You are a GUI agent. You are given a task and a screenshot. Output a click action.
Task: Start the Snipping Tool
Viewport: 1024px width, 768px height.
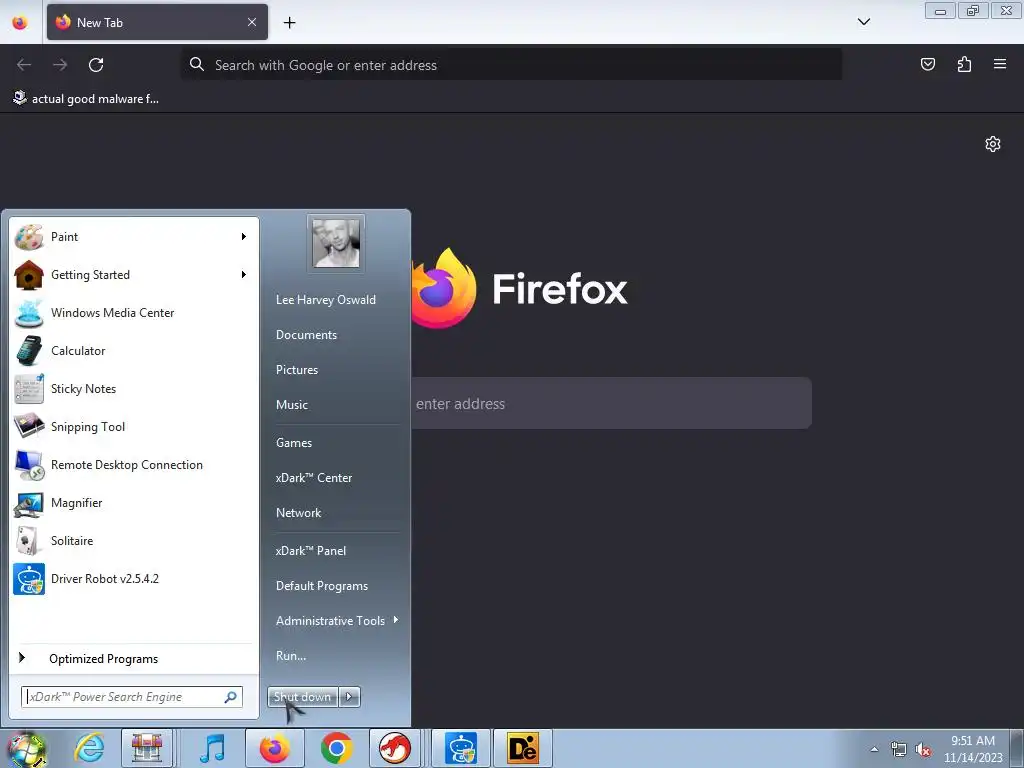coord(134,426)
